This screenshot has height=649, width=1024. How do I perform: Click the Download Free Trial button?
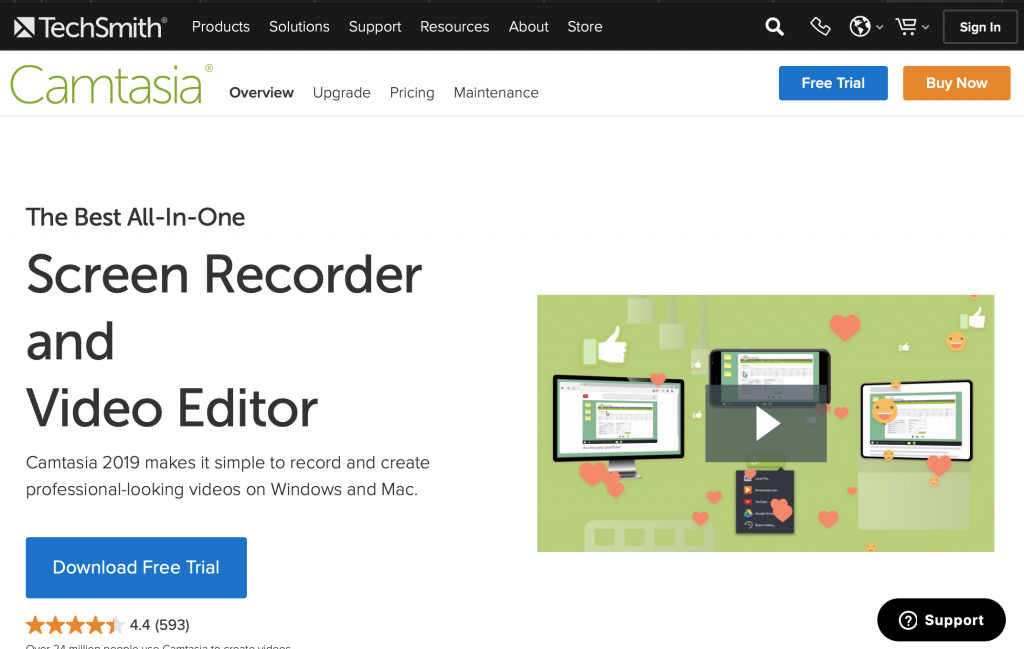tap(136, 567)
